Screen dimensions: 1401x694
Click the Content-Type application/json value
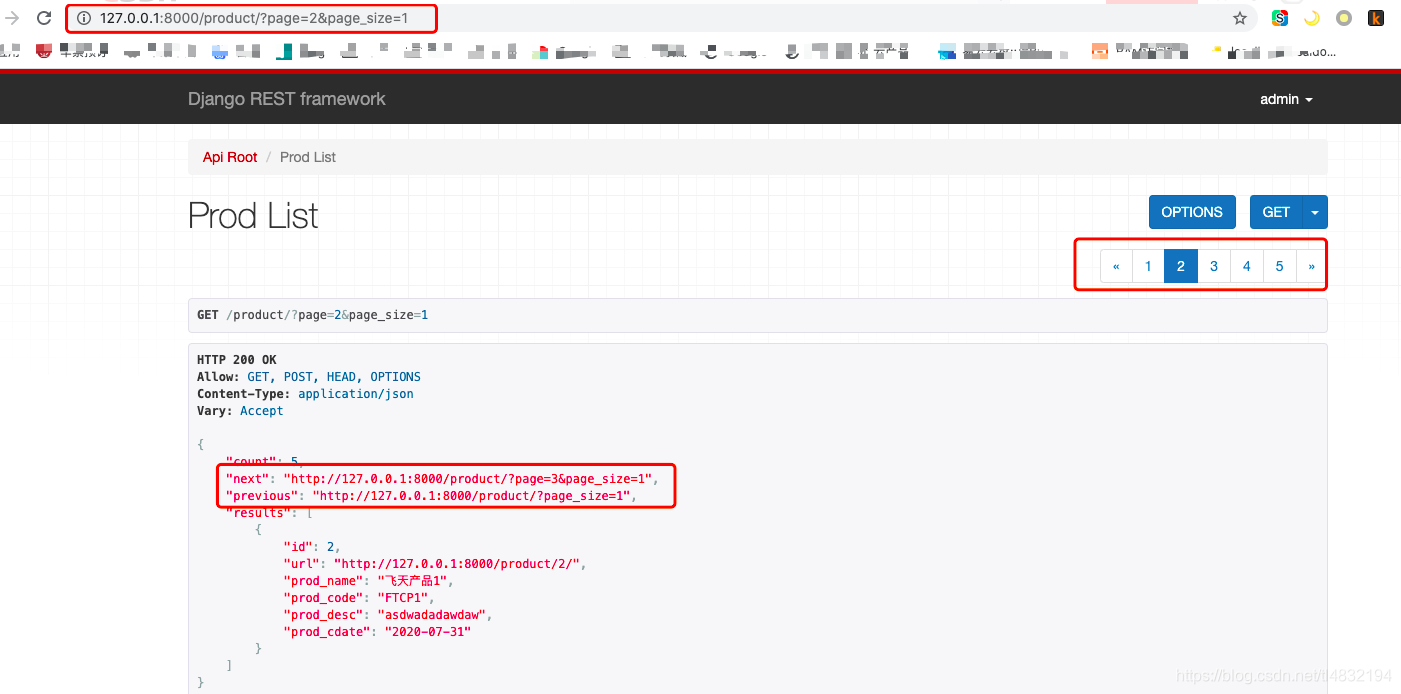(x=356, y=394)
